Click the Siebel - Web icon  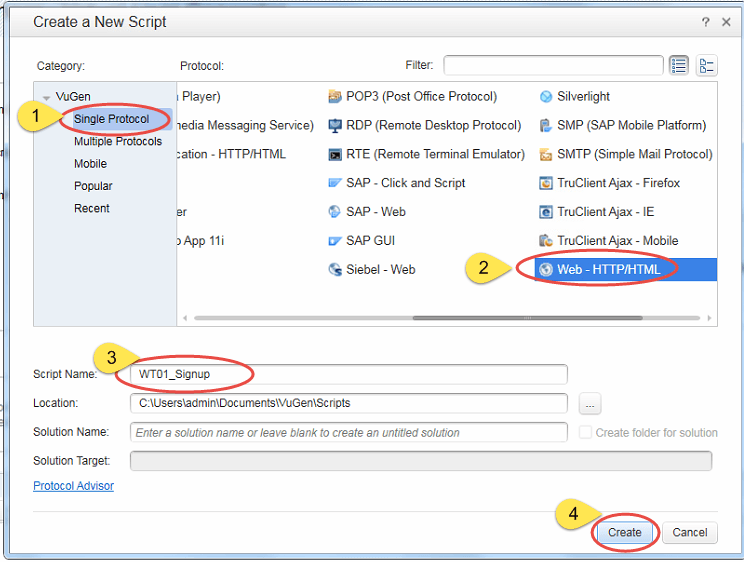click(x=336, y=270)
